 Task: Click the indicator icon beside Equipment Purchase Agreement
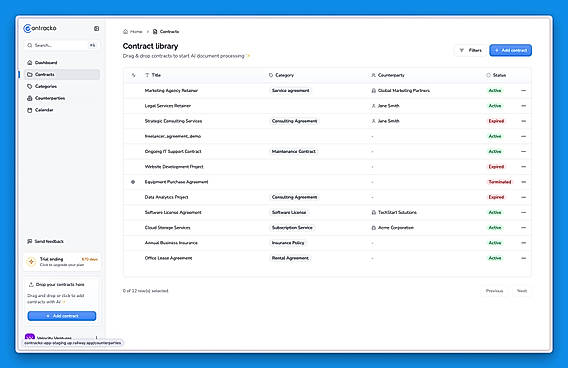tap(133, 182)
